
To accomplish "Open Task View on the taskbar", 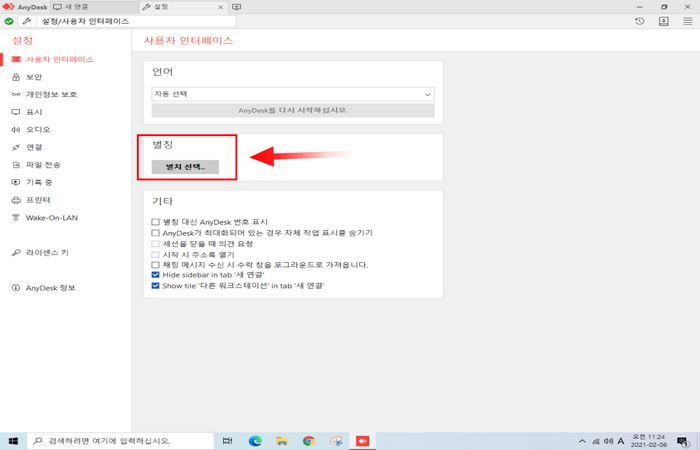I will 227,441.
